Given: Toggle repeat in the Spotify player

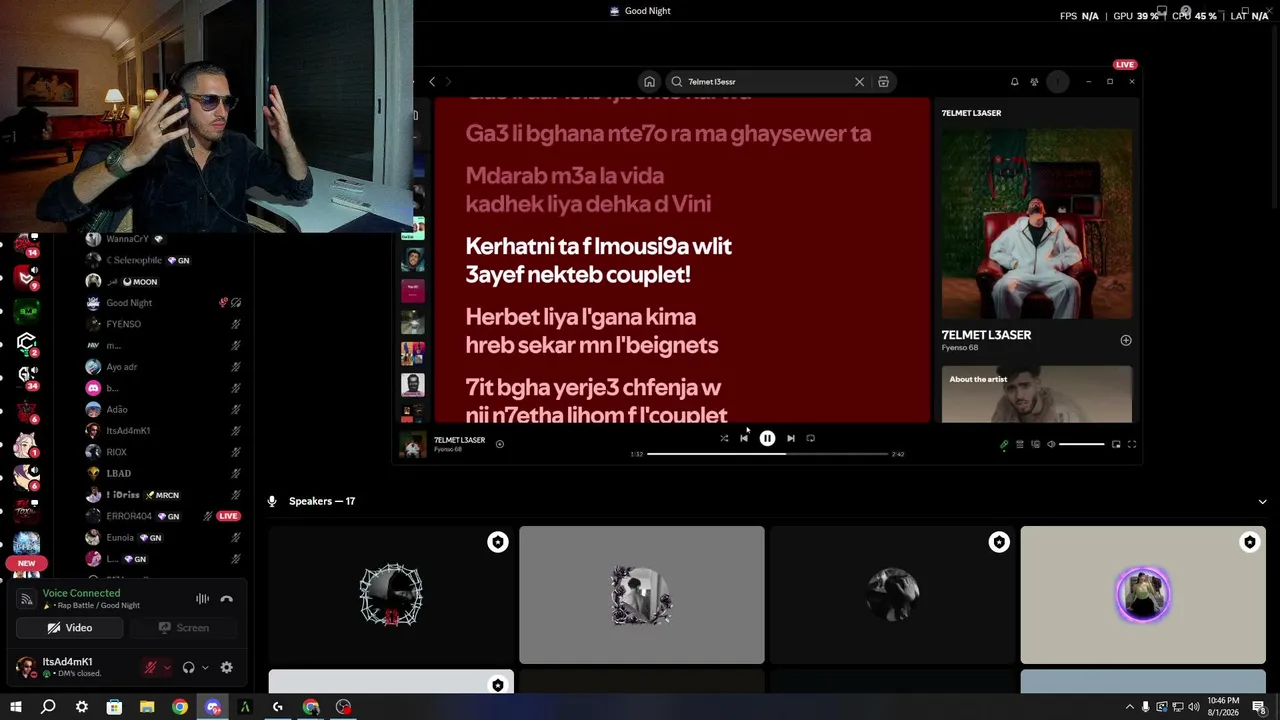Looking at the screenshot, I should (x=810, y=438).
